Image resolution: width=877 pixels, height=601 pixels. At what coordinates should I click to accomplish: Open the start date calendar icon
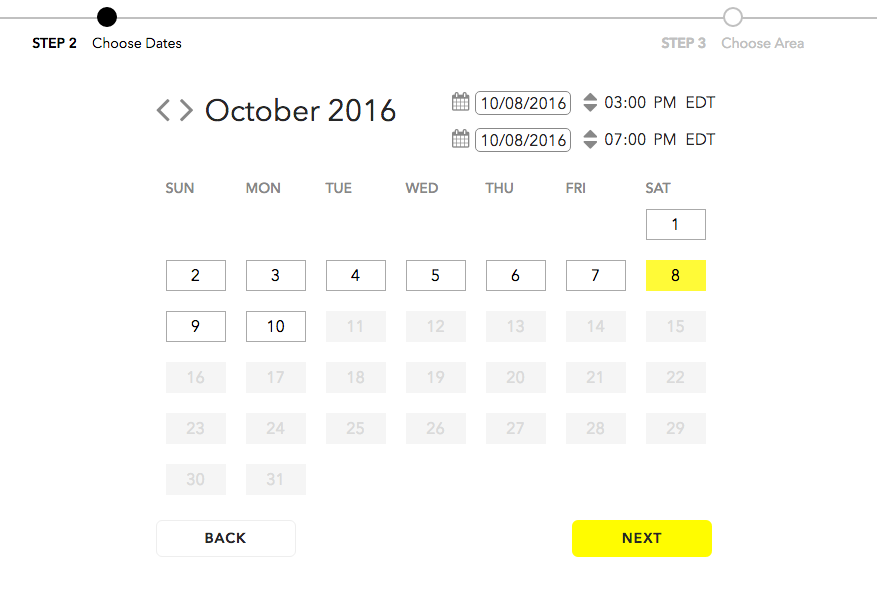(460, 102)
